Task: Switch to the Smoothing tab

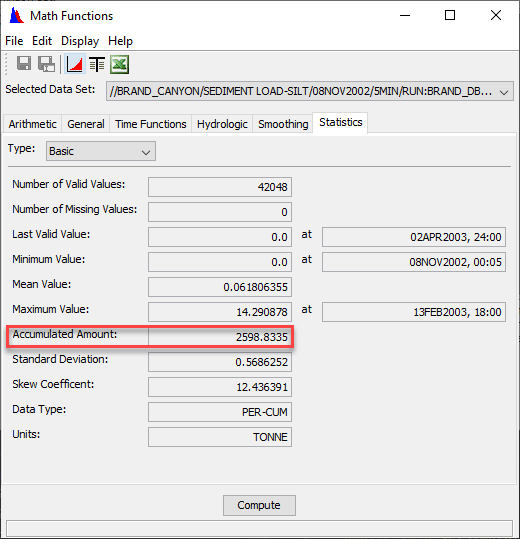Action: (283, 124)
